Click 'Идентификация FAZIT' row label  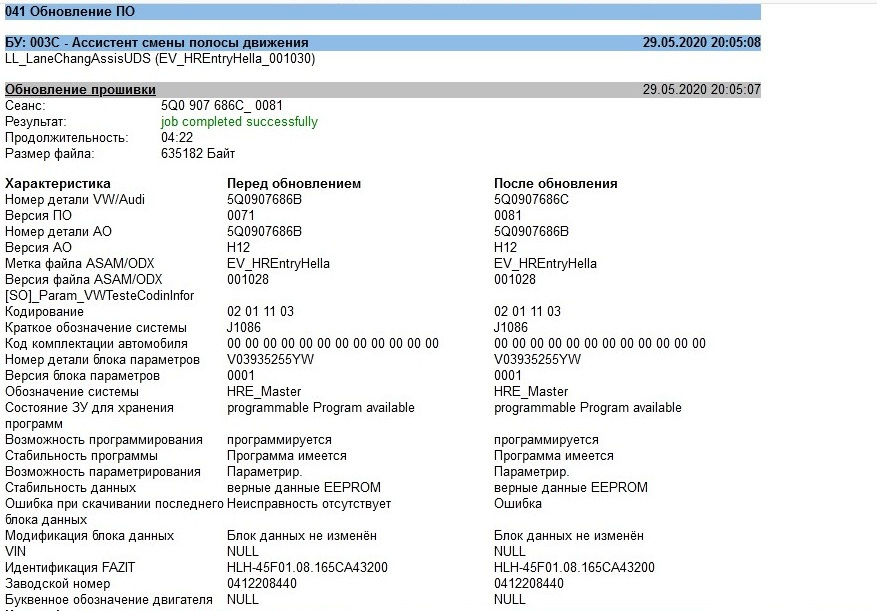coord(70,568)
